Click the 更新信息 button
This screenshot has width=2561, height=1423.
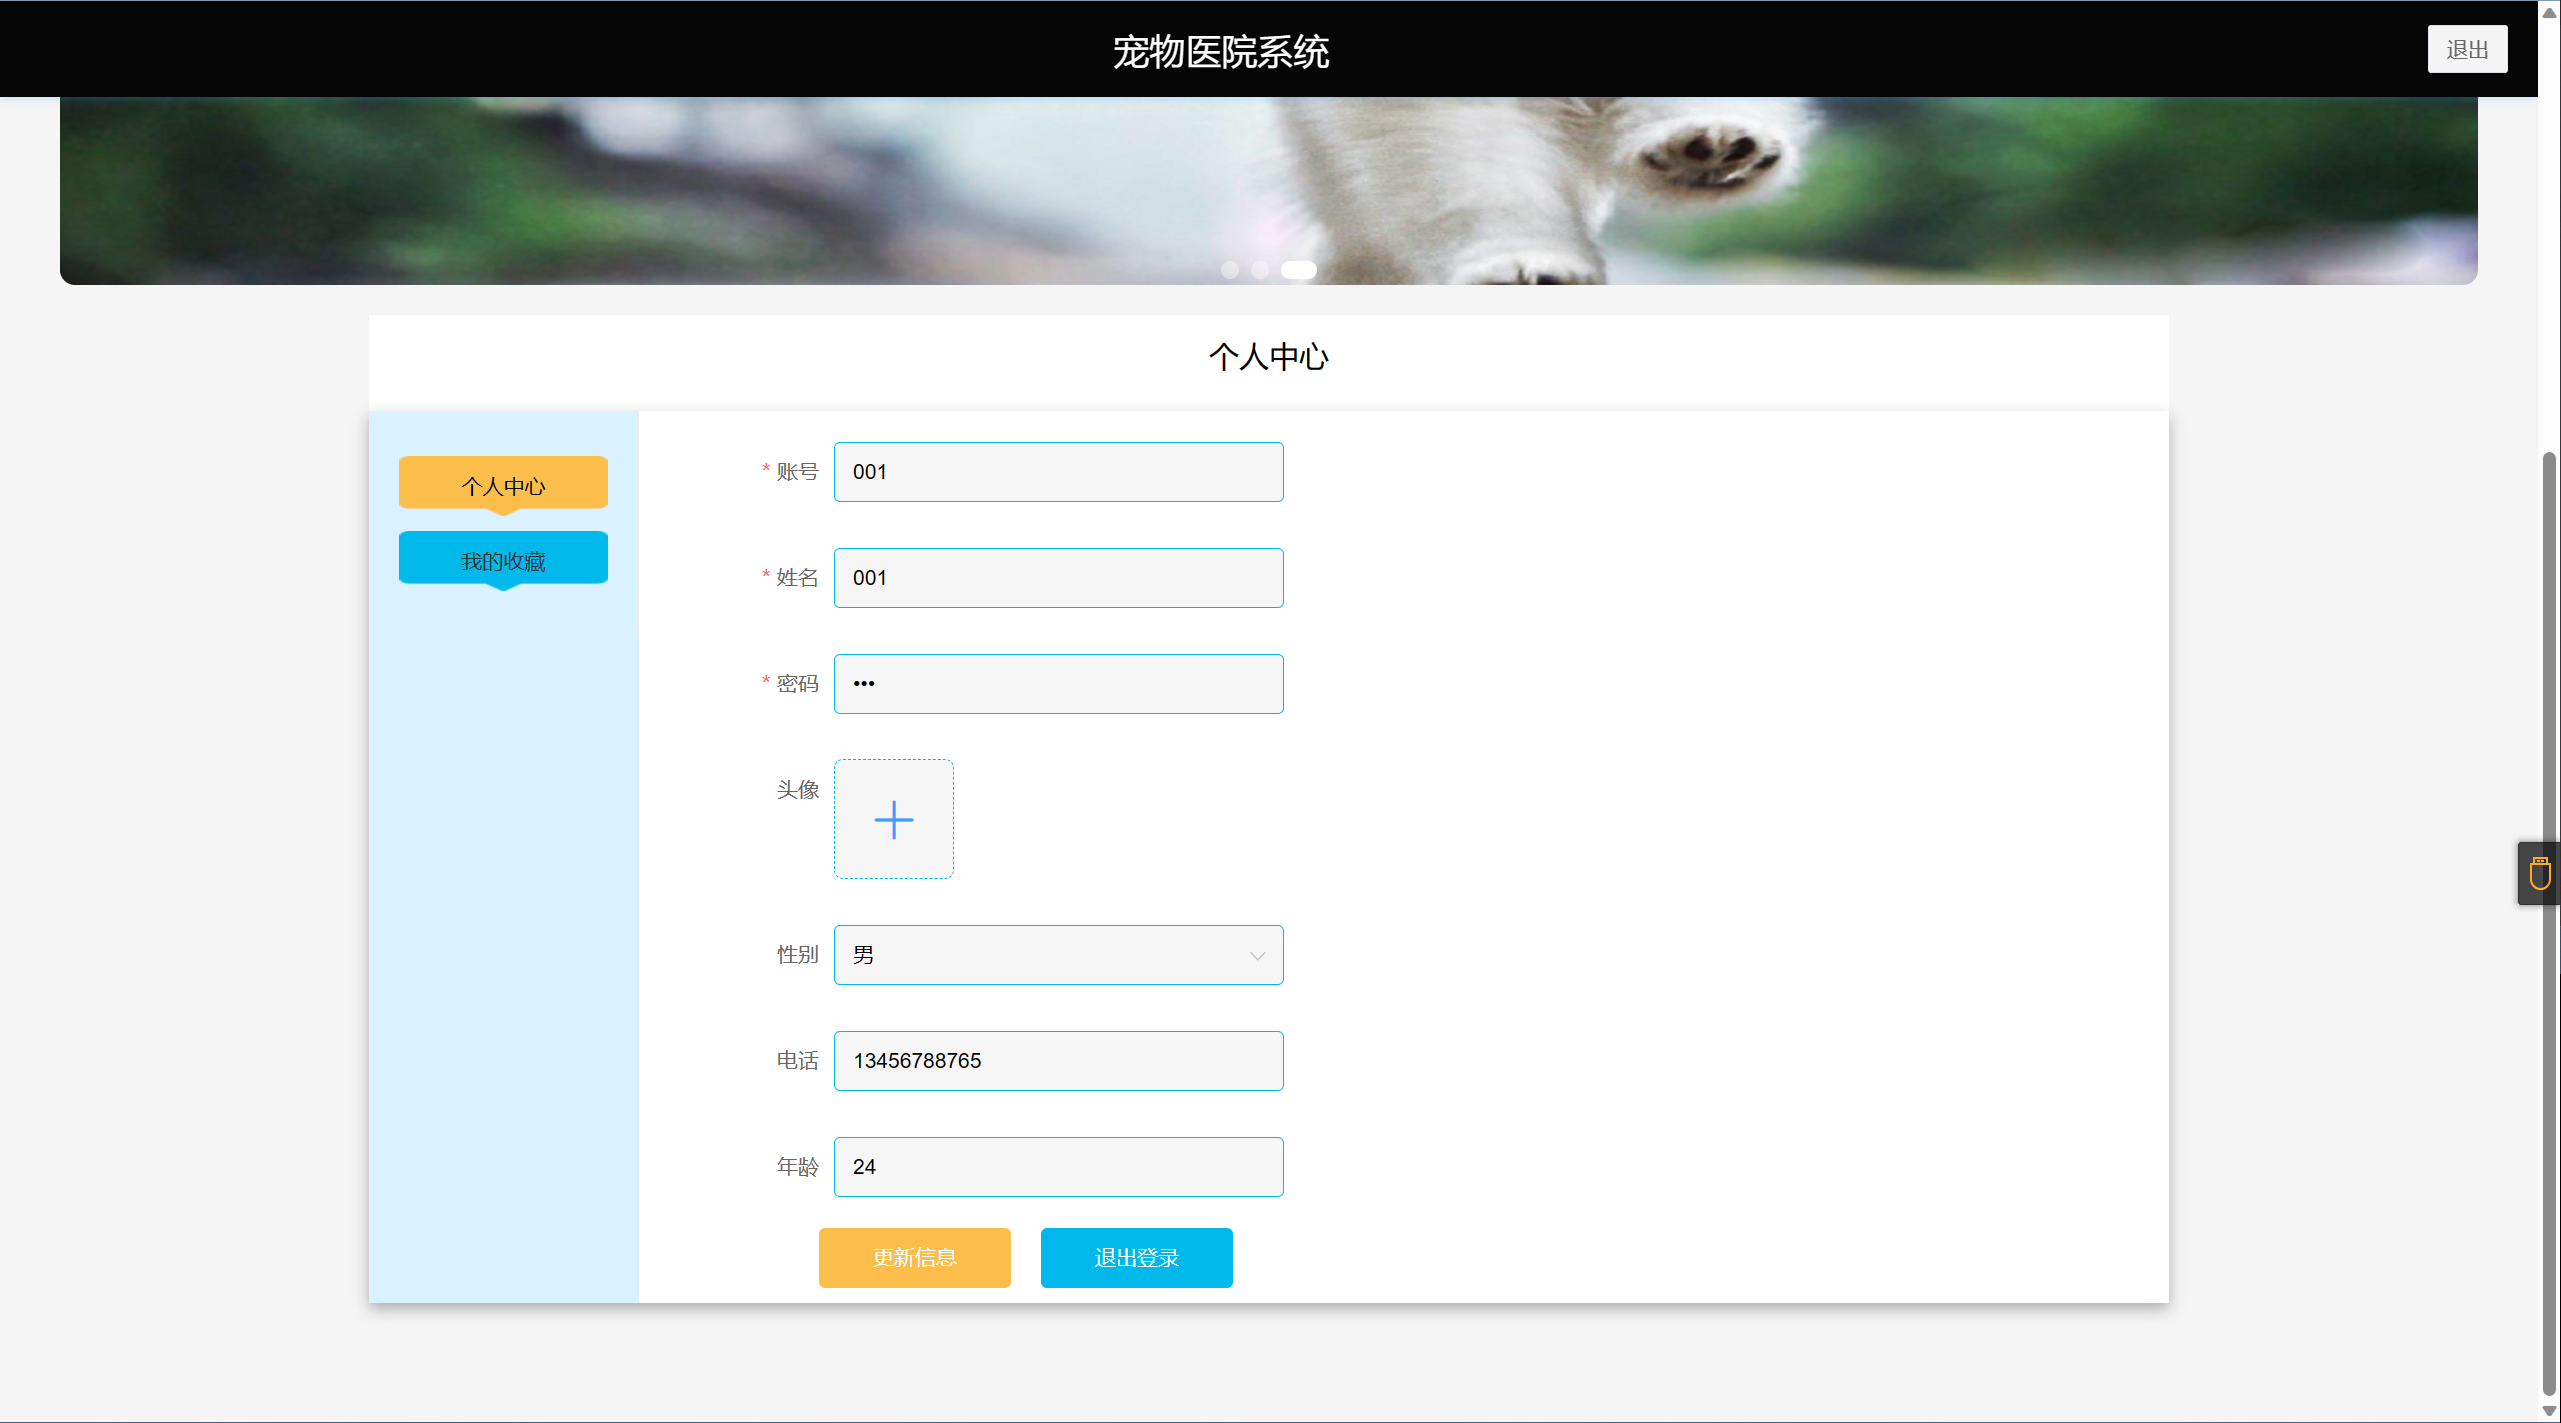(x=914, y=1257)
